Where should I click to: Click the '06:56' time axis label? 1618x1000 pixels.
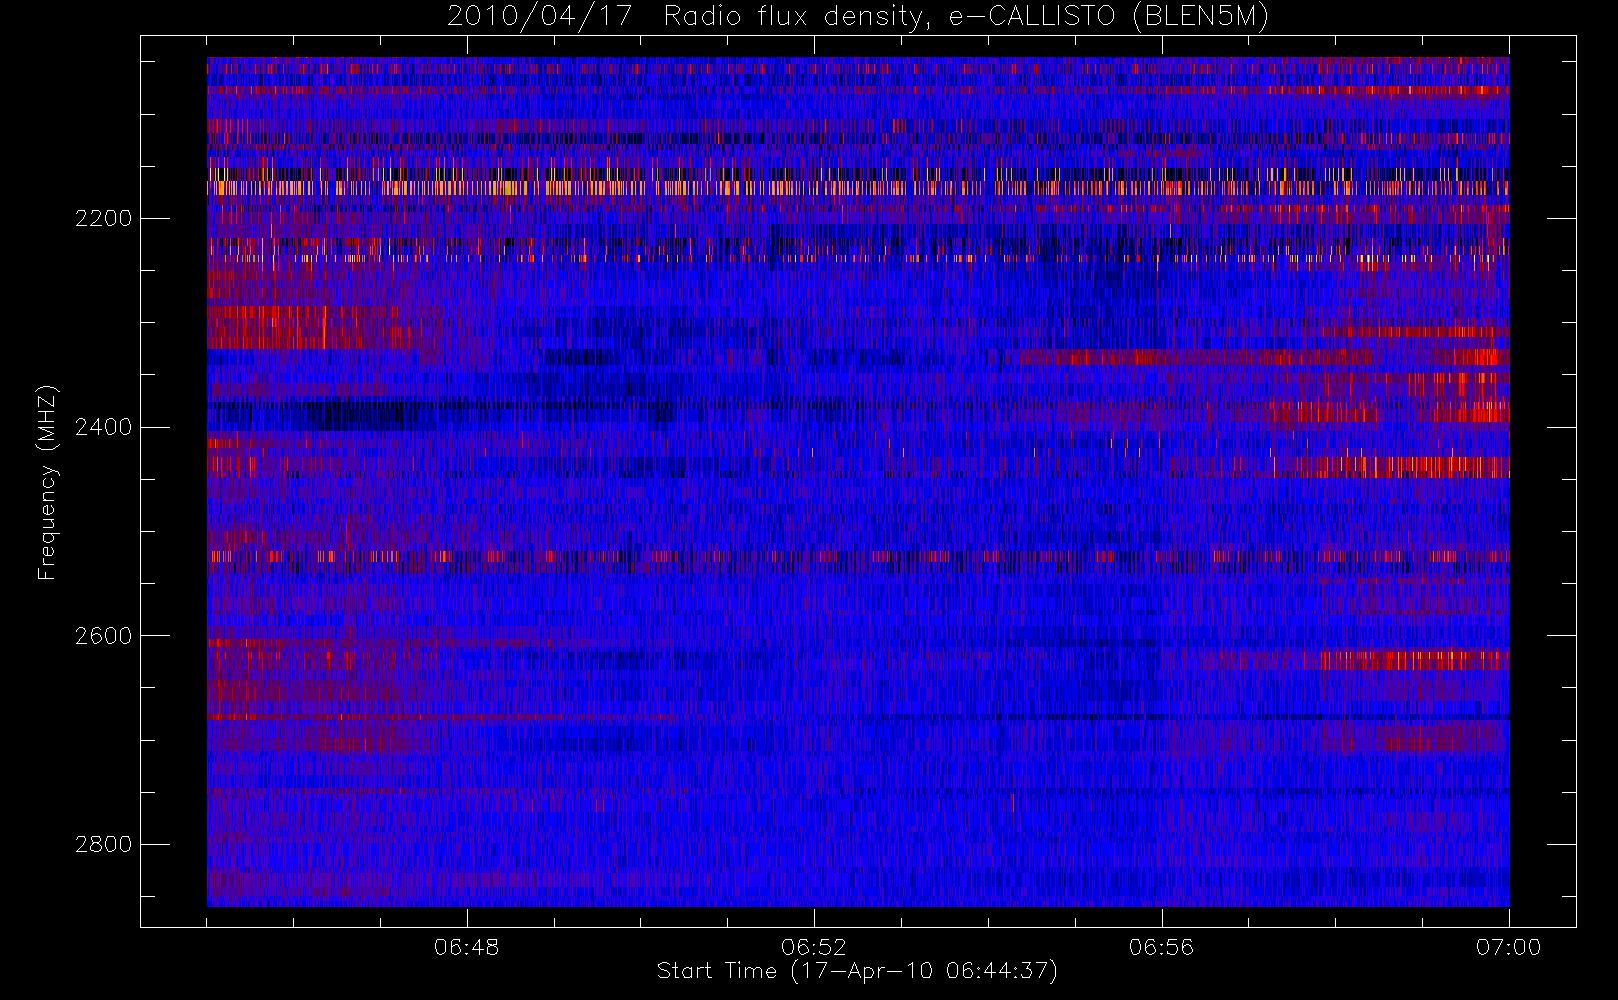click(x=1161, y=947)
